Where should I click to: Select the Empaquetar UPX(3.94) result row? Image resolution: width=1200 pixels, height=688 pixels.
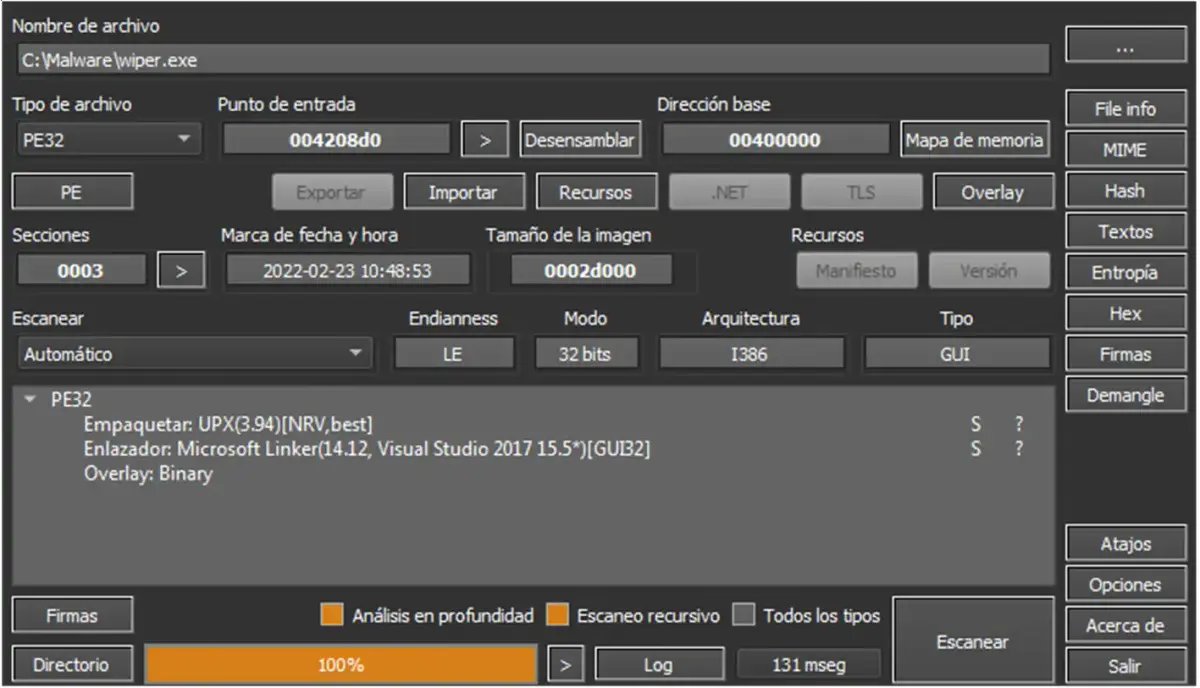tap(228, 424)
